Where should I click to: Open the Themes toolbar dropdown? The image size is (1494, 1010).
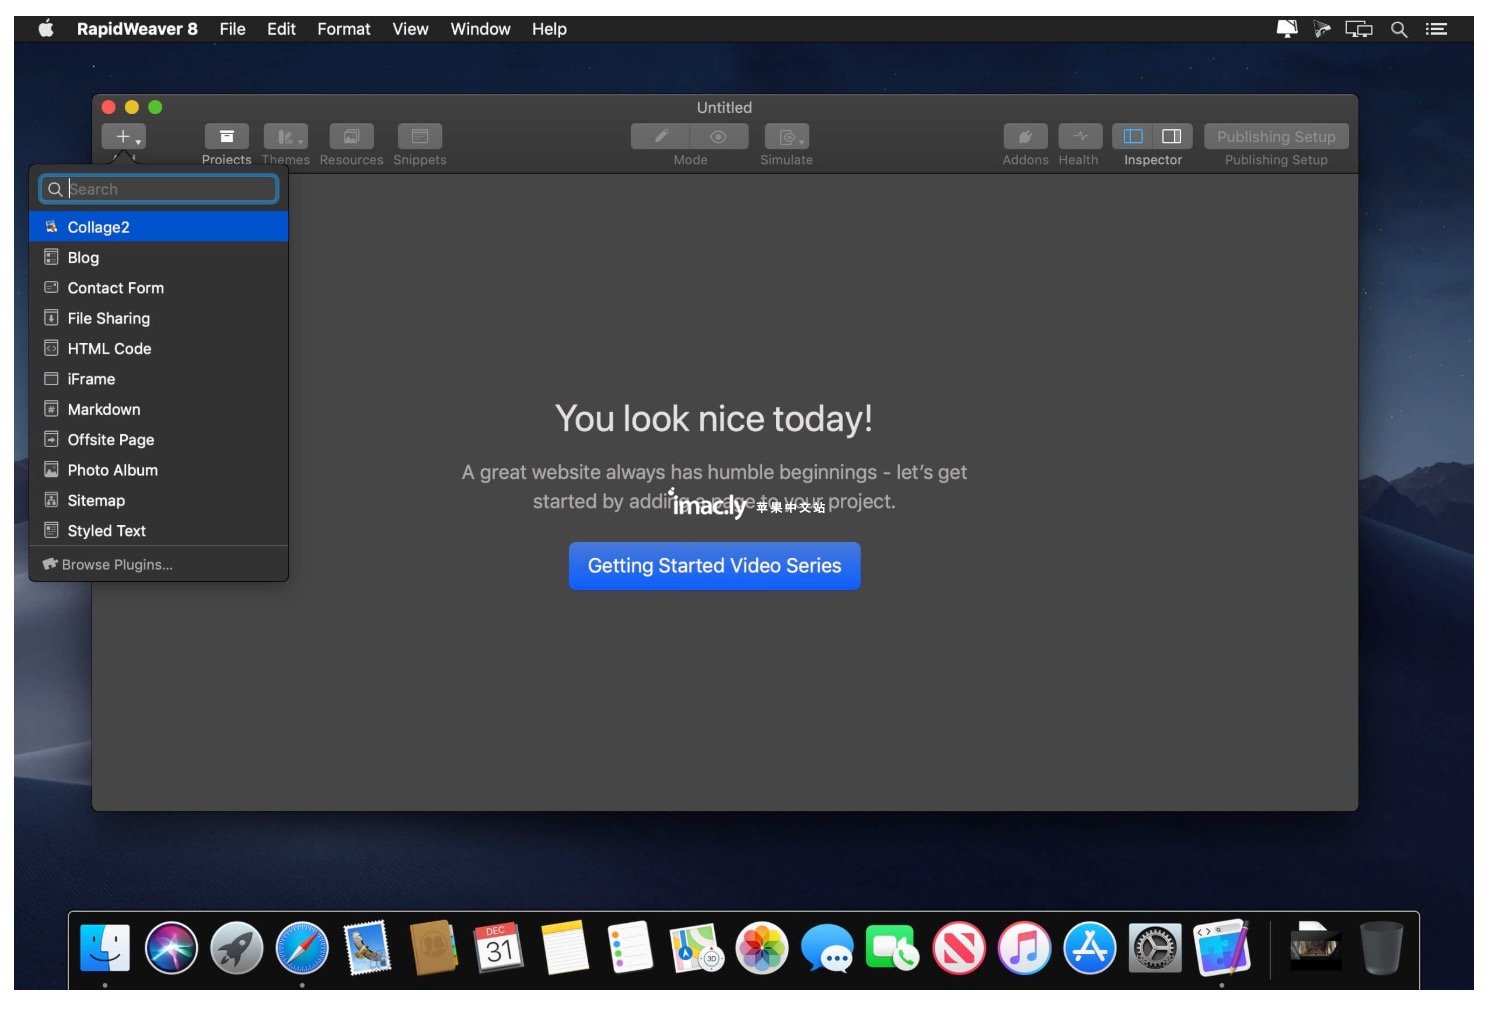coord(286,136)
